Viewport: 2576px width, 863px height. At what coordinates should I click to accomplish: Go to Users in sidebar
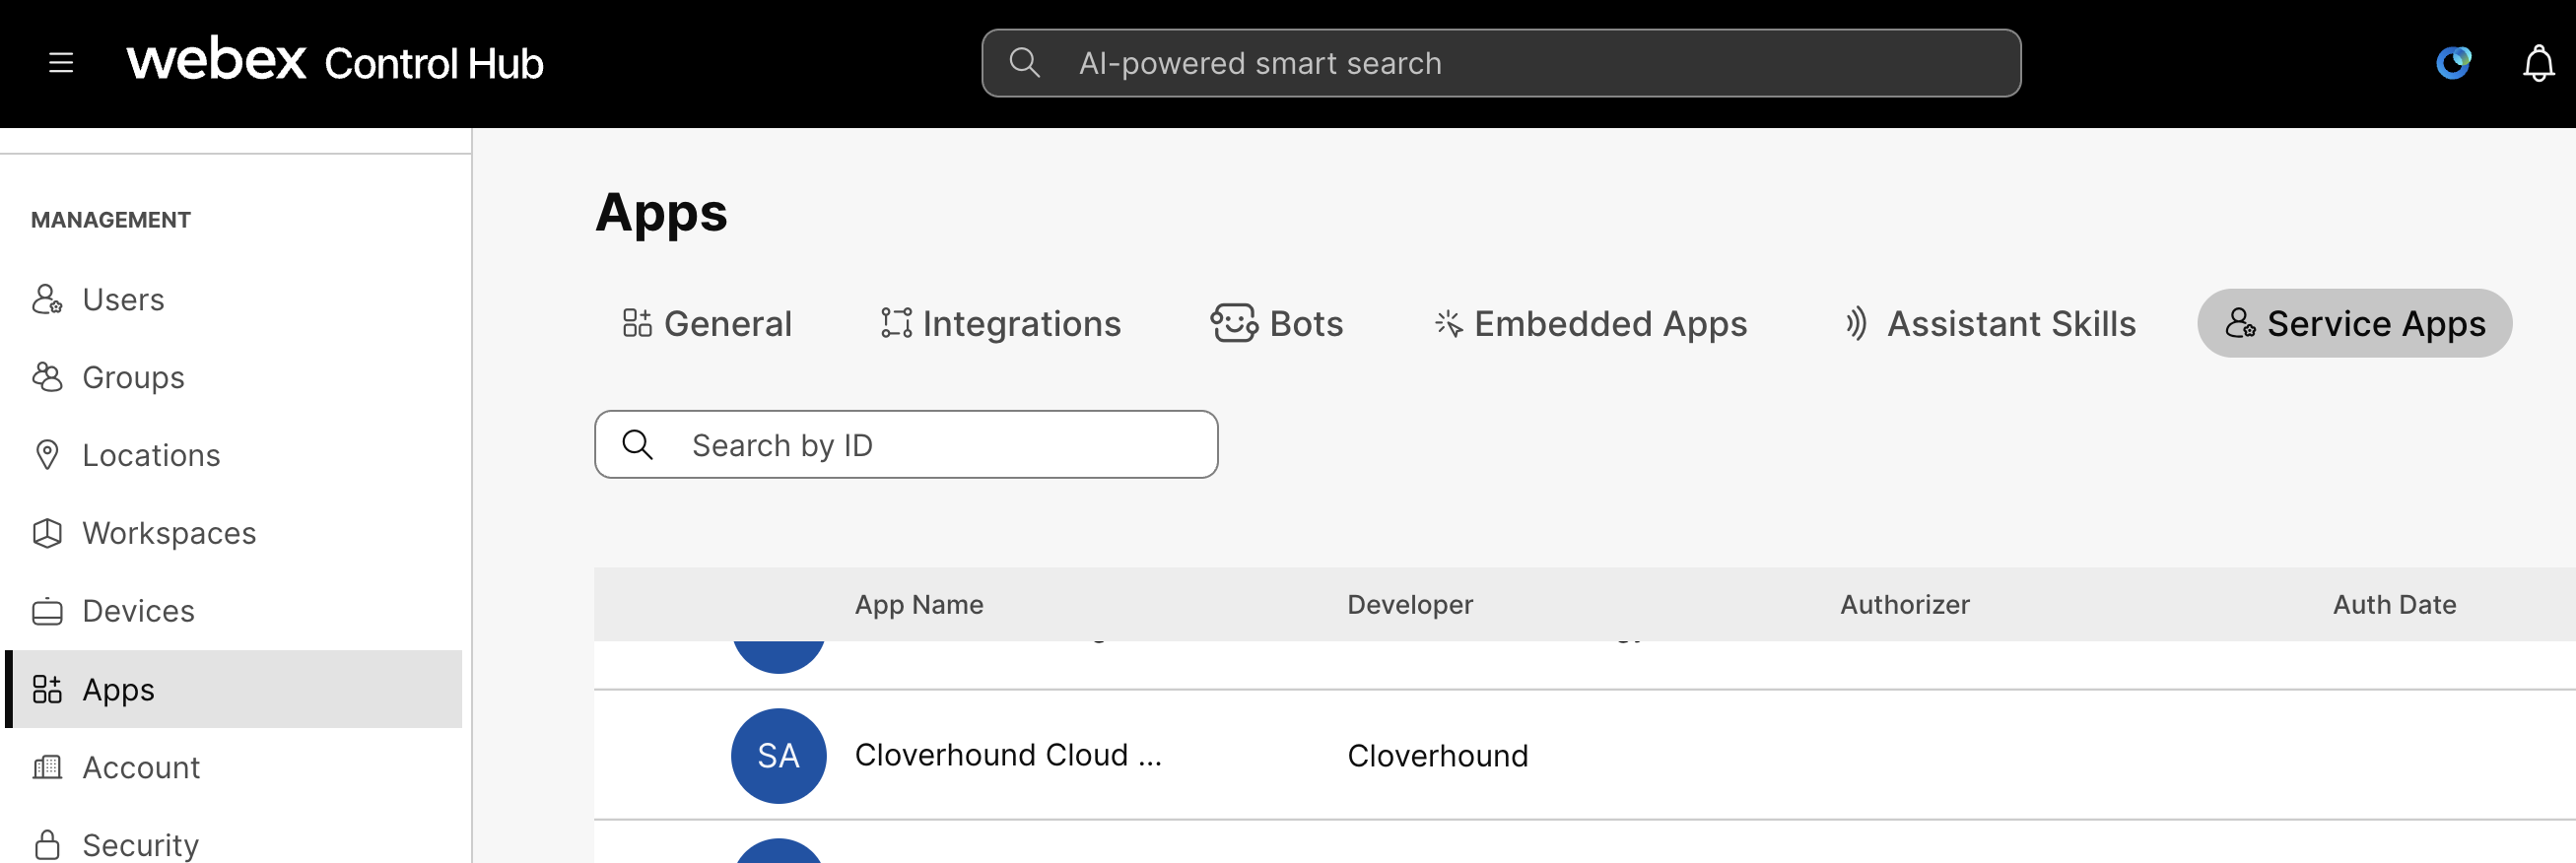(233, 300)
